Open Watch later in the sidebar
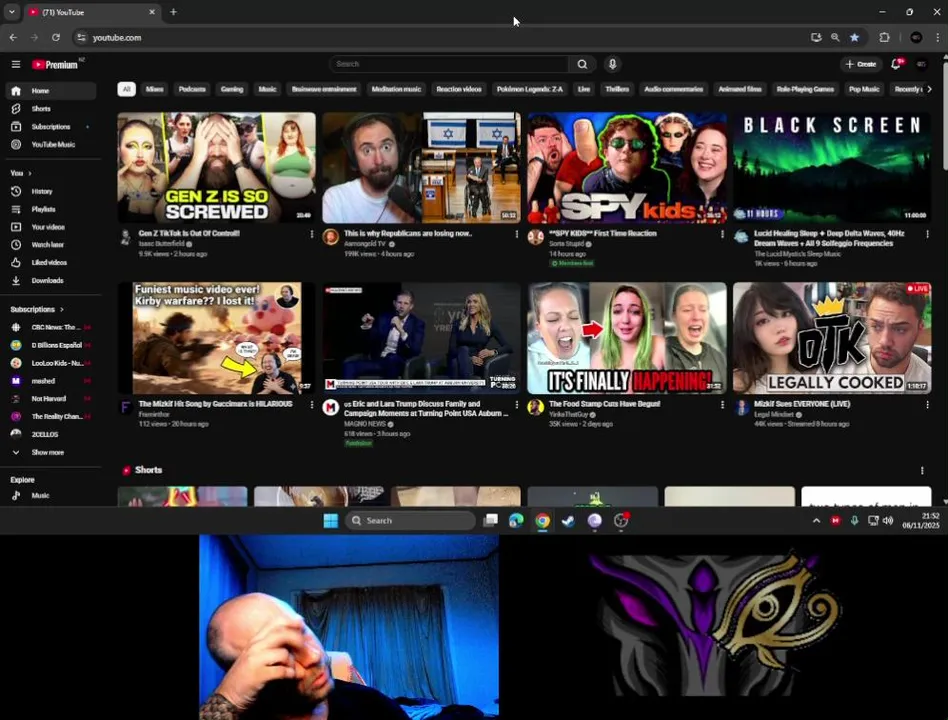 pos(51,245)
